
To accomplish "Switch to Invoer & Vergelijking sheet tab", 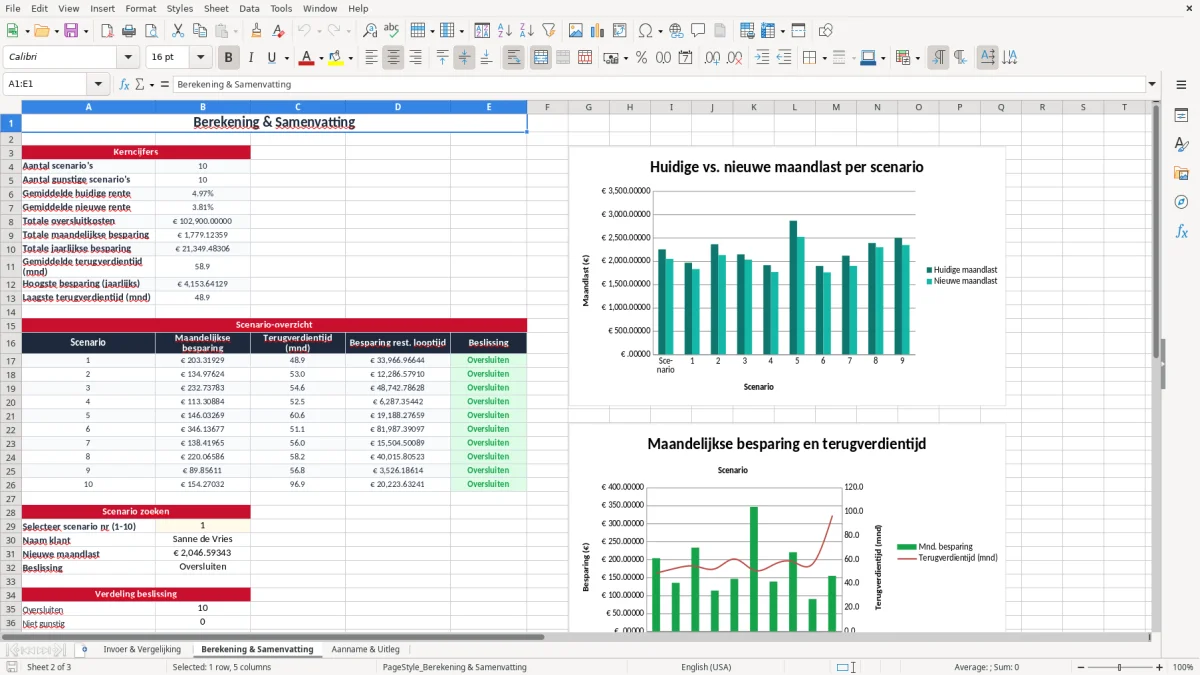I will pyautogui.click(x=142, y=649).
